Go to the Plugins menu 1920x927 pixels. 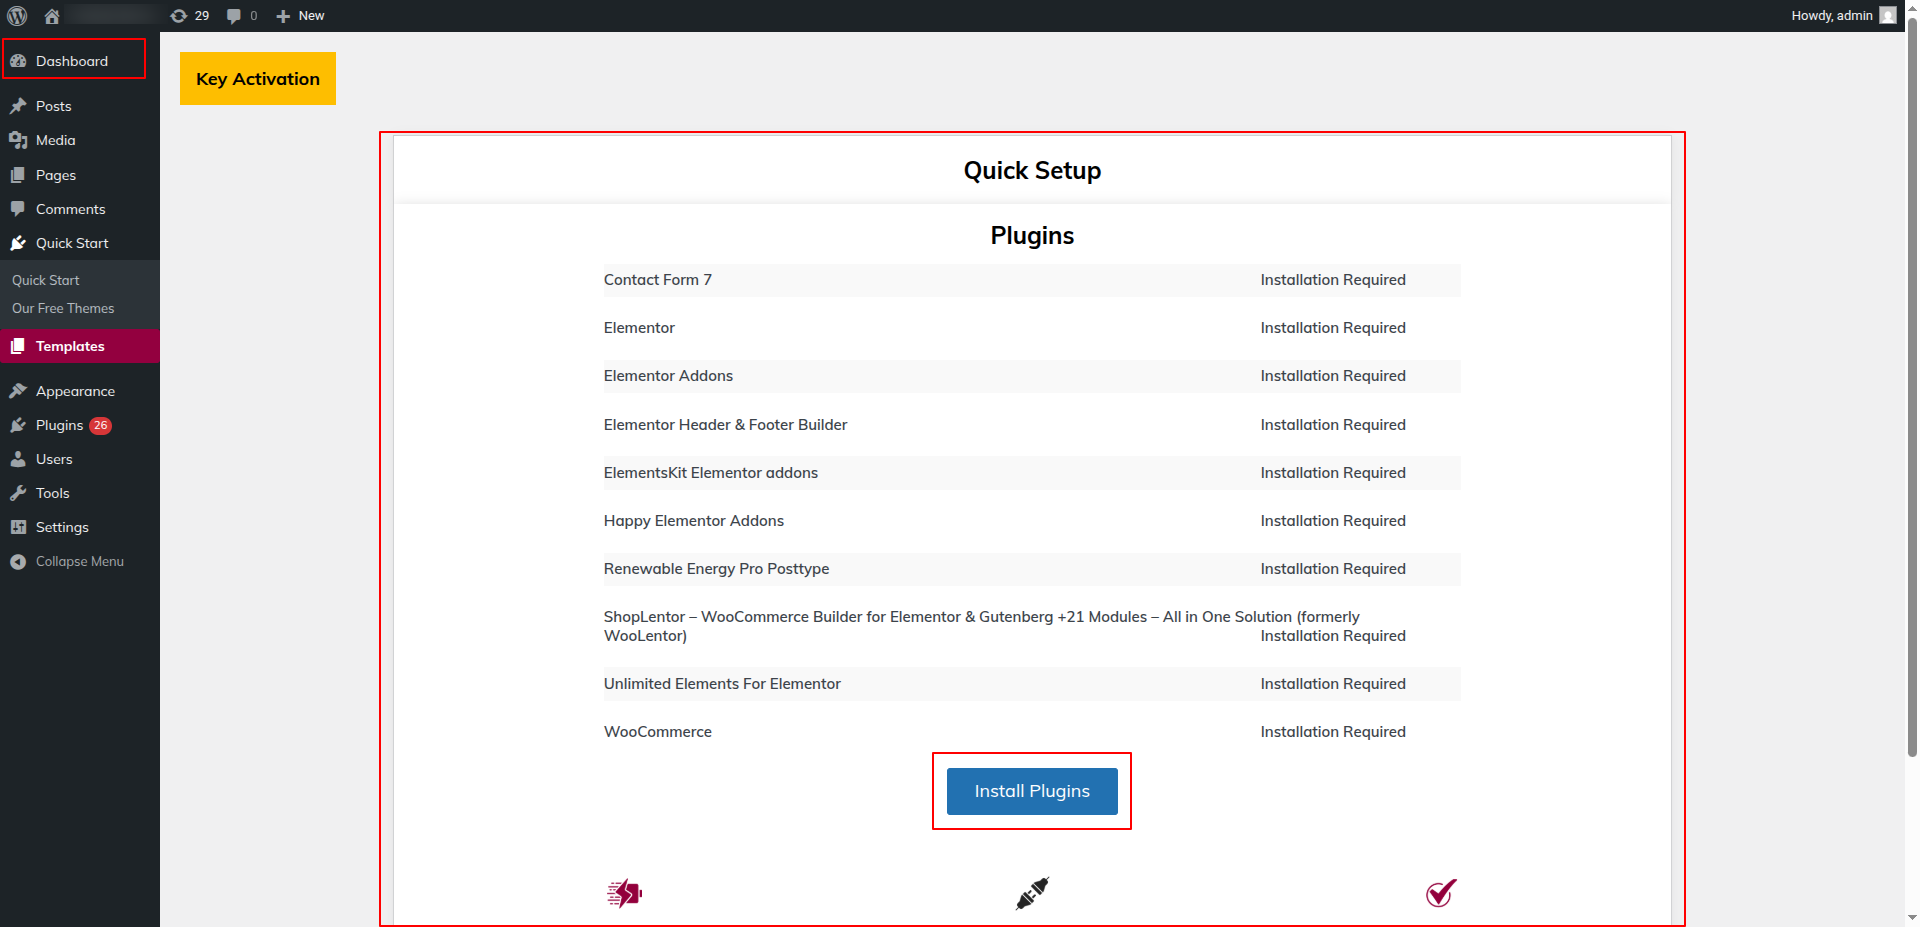coord(59,425)
